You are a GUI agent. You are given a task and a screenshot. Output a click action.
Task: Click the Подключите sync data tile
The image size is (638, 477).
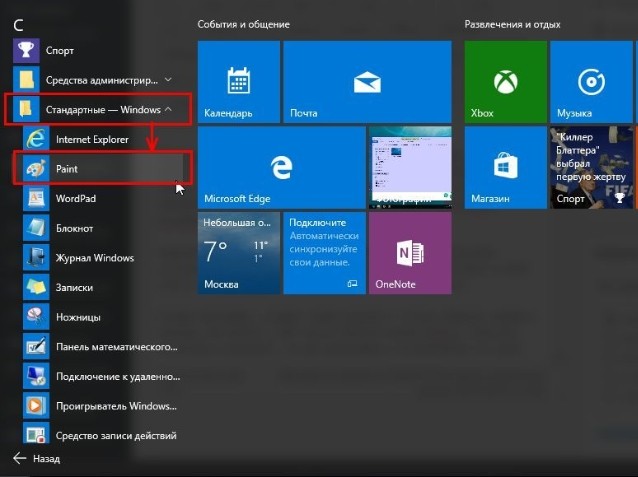pos(324,253)
